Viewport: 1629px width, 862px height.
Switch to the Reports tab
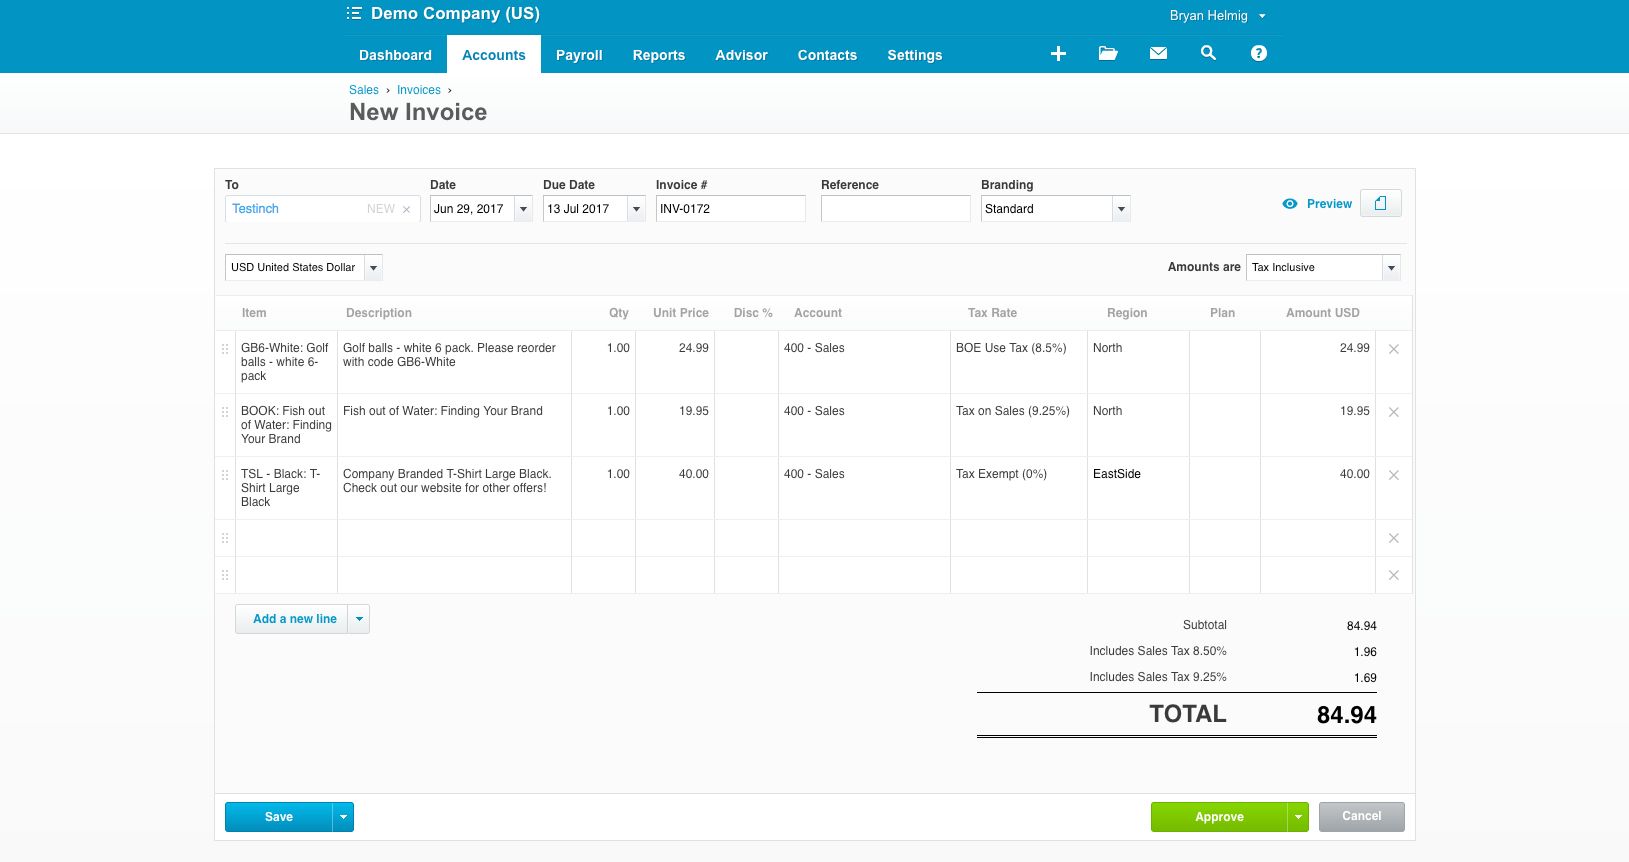pos(658,55)
